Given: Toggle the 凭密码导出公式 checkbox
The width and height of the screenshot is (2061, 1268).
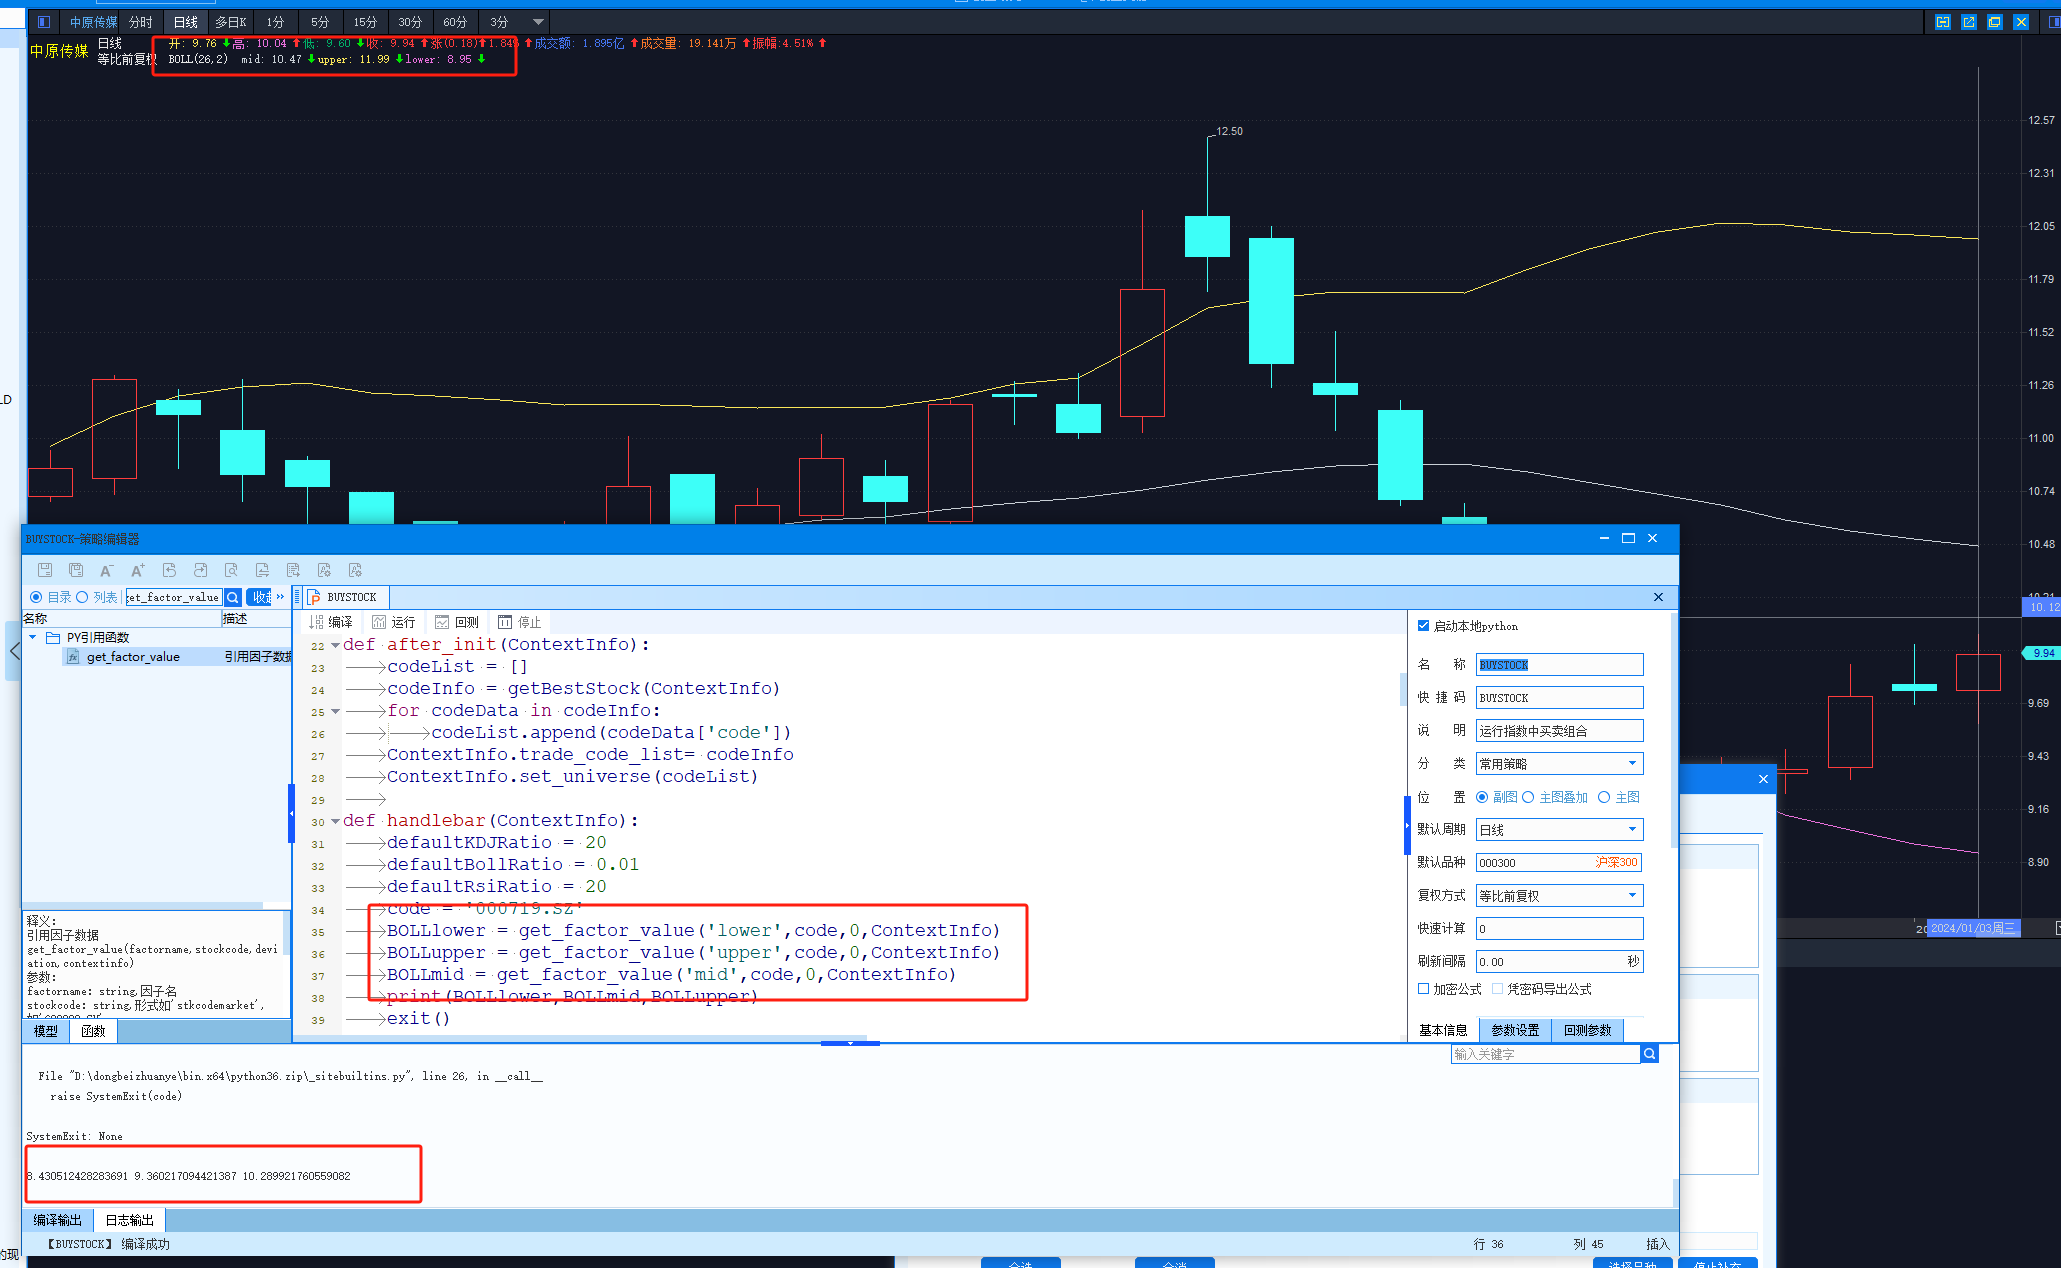Looking at the screenshot, I should click(1497, 989).
